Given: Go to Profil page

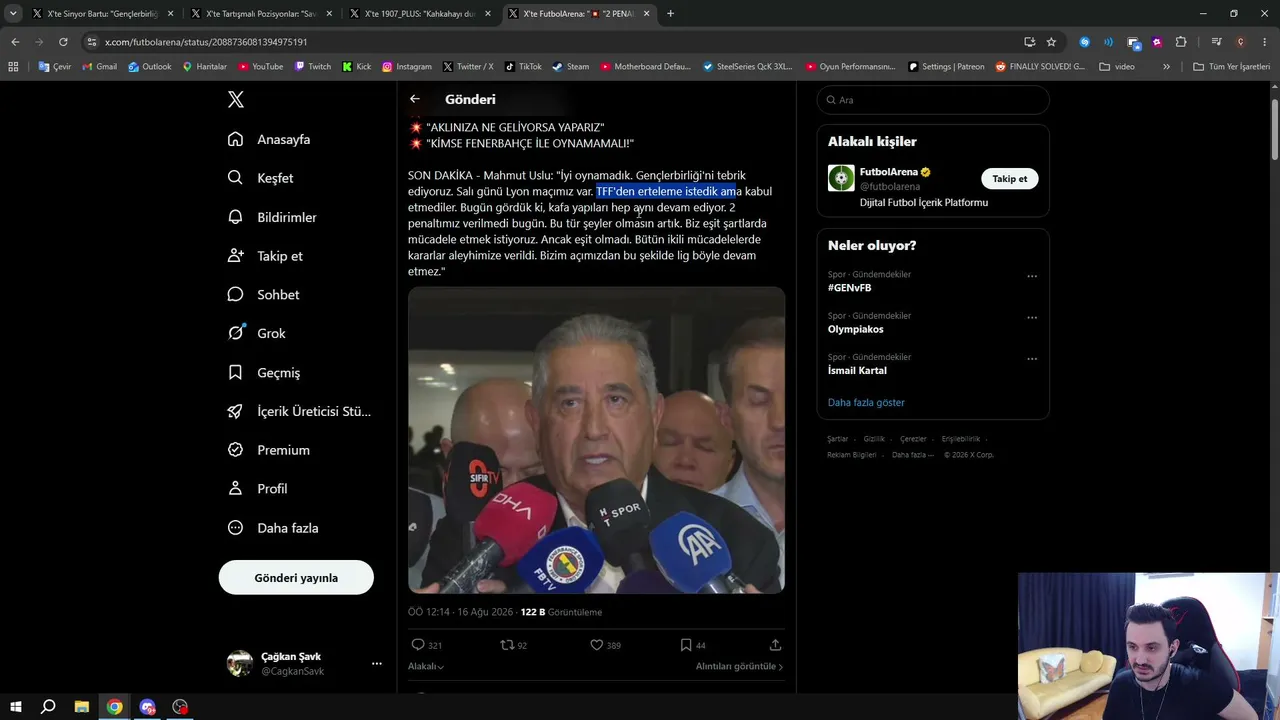Looking at the screenshot, I should (258, 489).
